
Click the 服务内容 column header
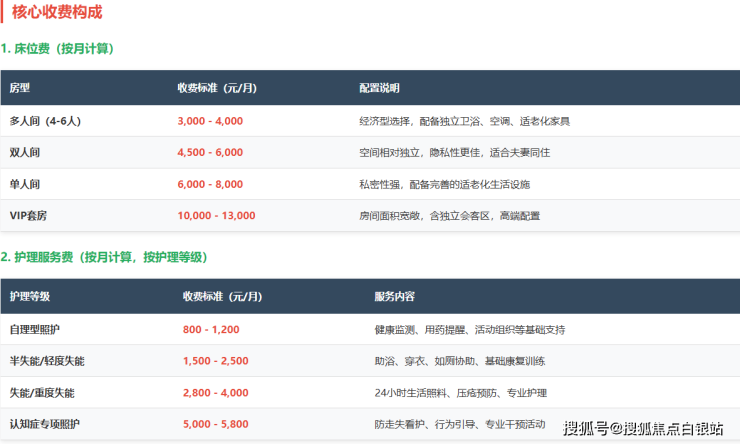[x=395, y=297]
